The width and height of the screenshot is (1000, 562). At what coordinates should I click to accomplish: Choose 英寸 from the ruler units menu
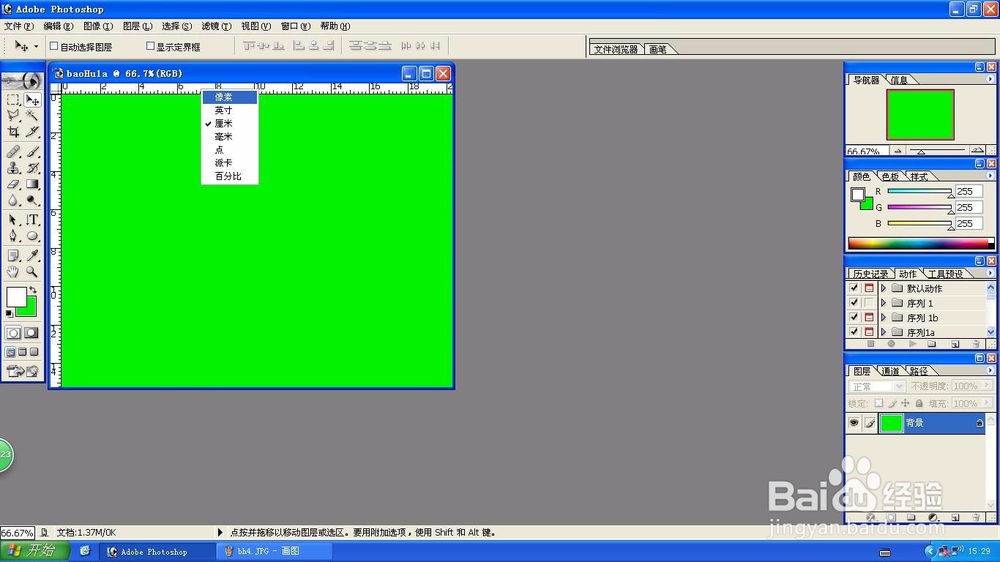230,110
